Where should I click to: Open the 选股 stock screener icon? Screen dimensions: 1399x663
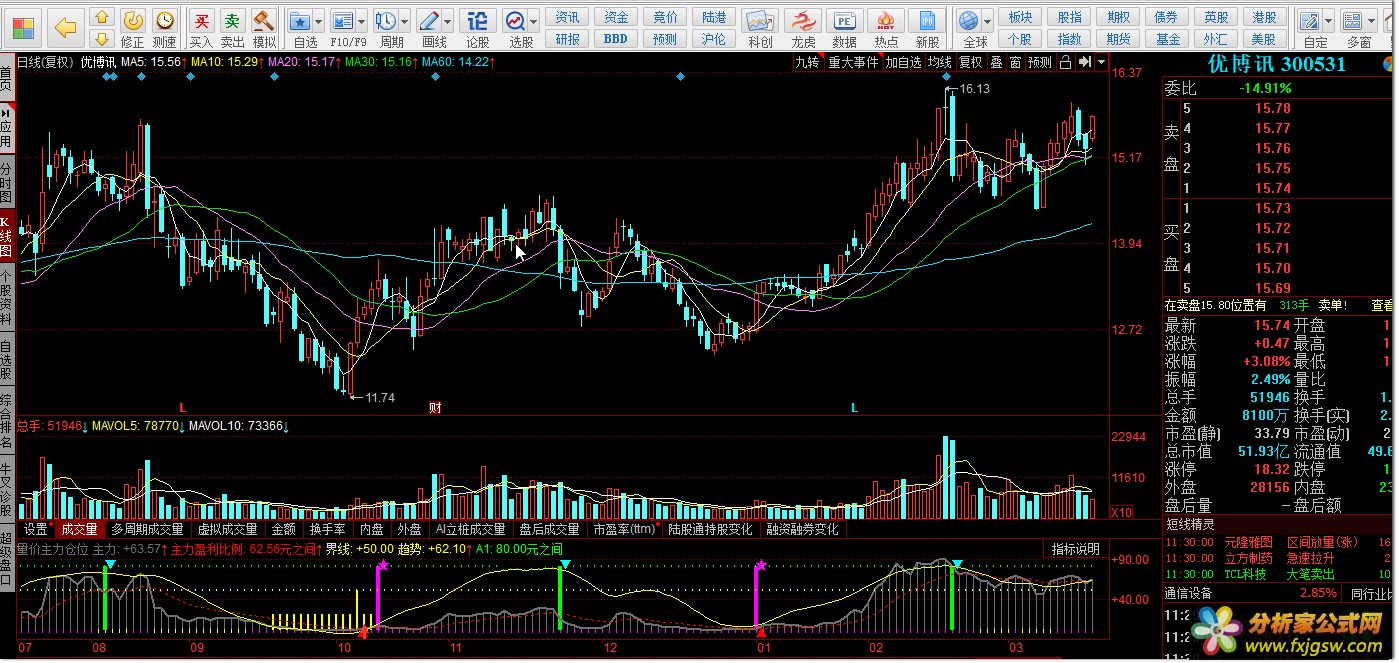(515, 20)
